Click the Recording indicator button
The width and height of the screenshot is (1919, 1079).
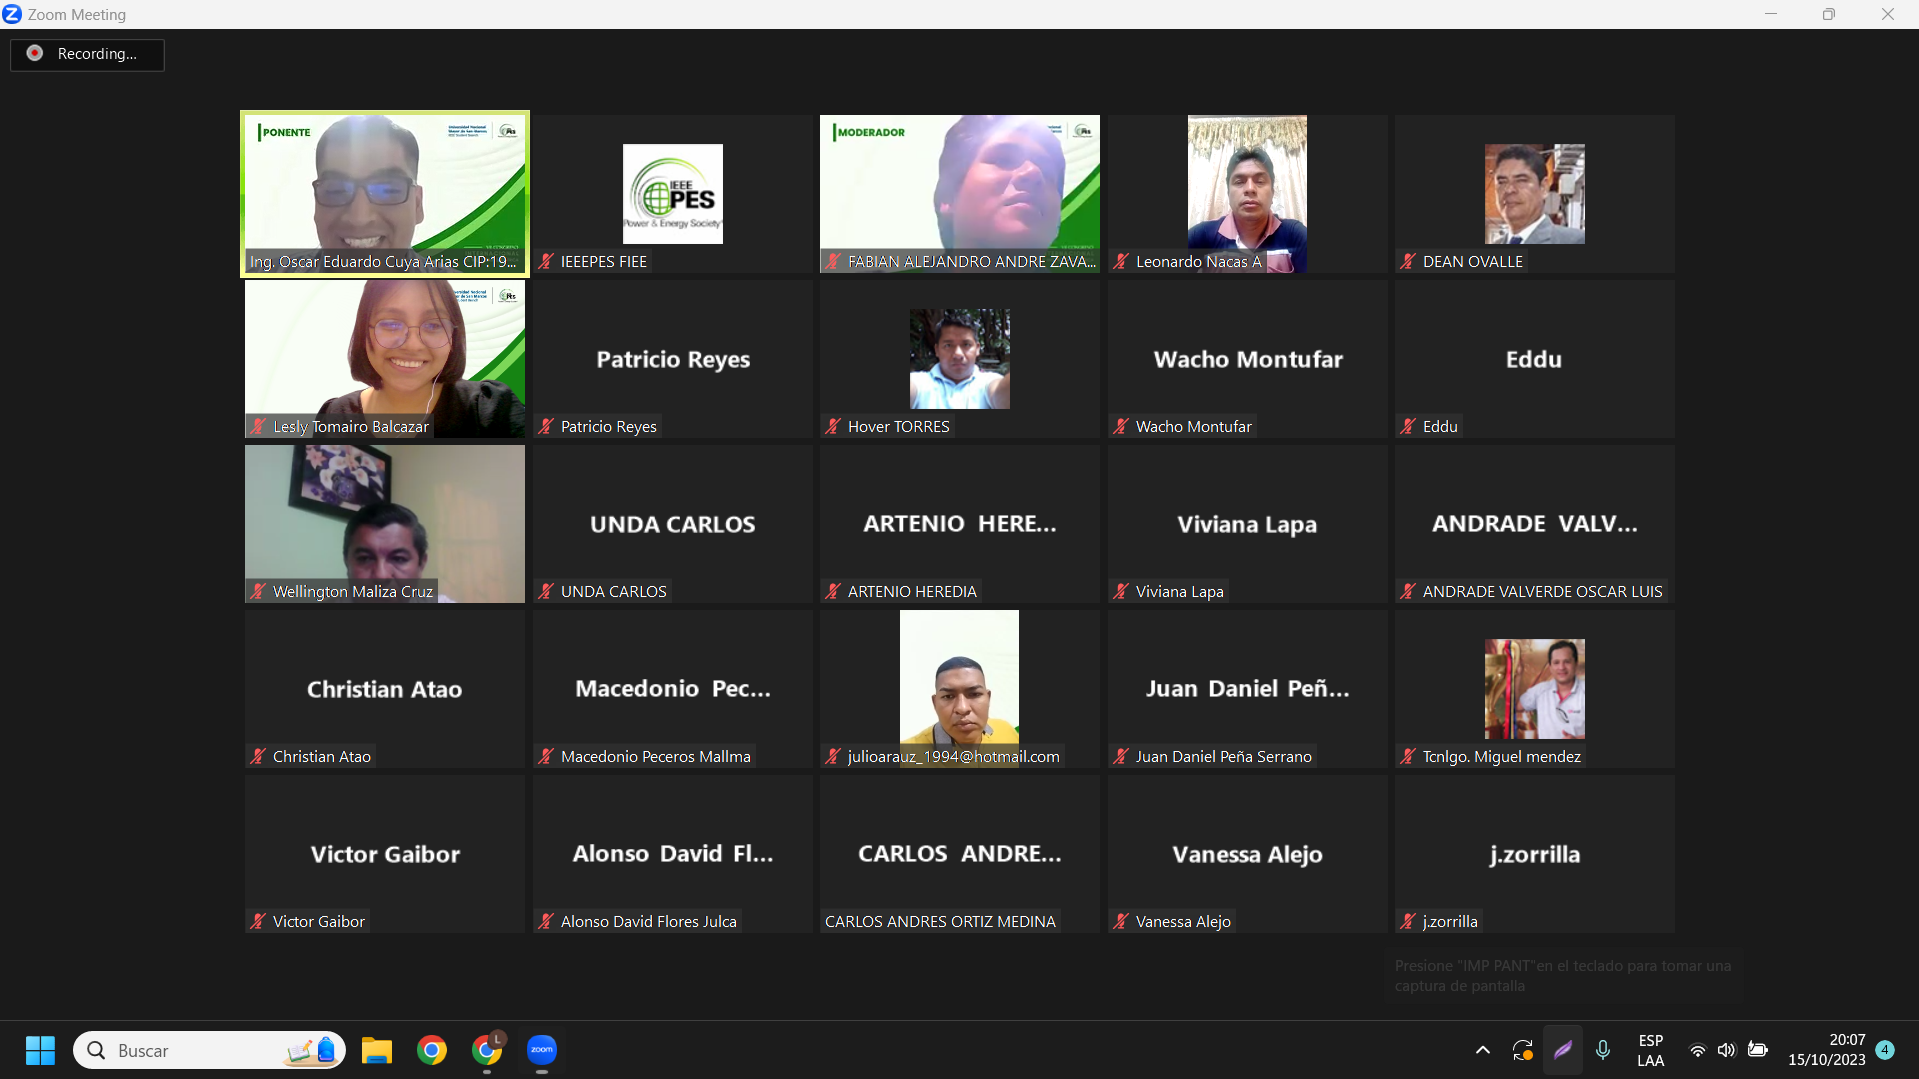[87, 54]
